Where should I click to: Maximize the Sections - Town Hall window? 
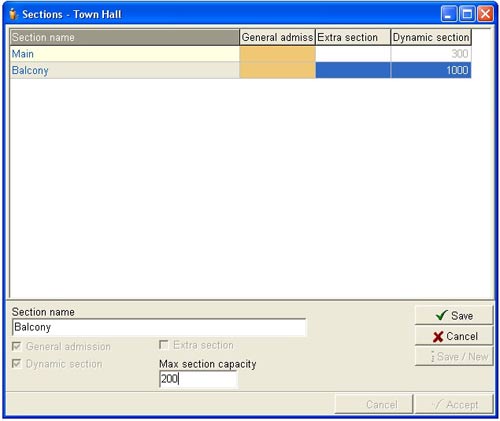(x=467, y=14)
